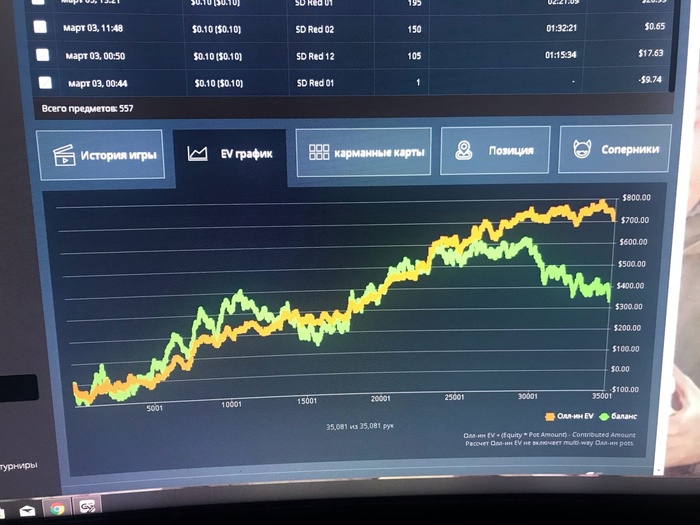Click the 20001 hand axis label

coord(380,399)
